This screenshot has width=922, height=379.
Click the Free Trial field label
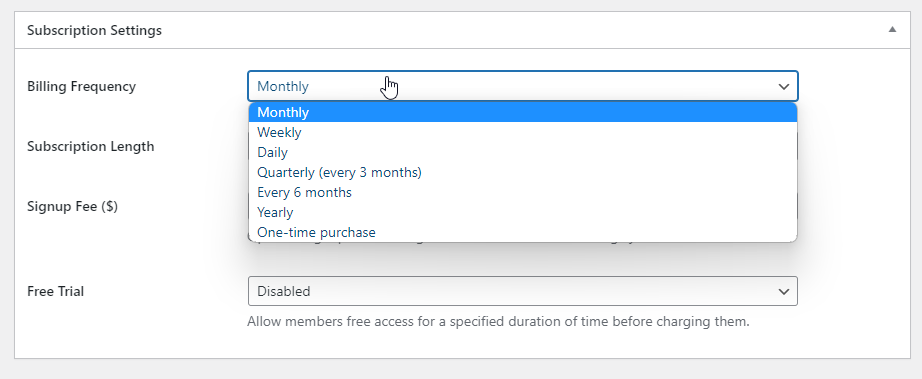55,291
